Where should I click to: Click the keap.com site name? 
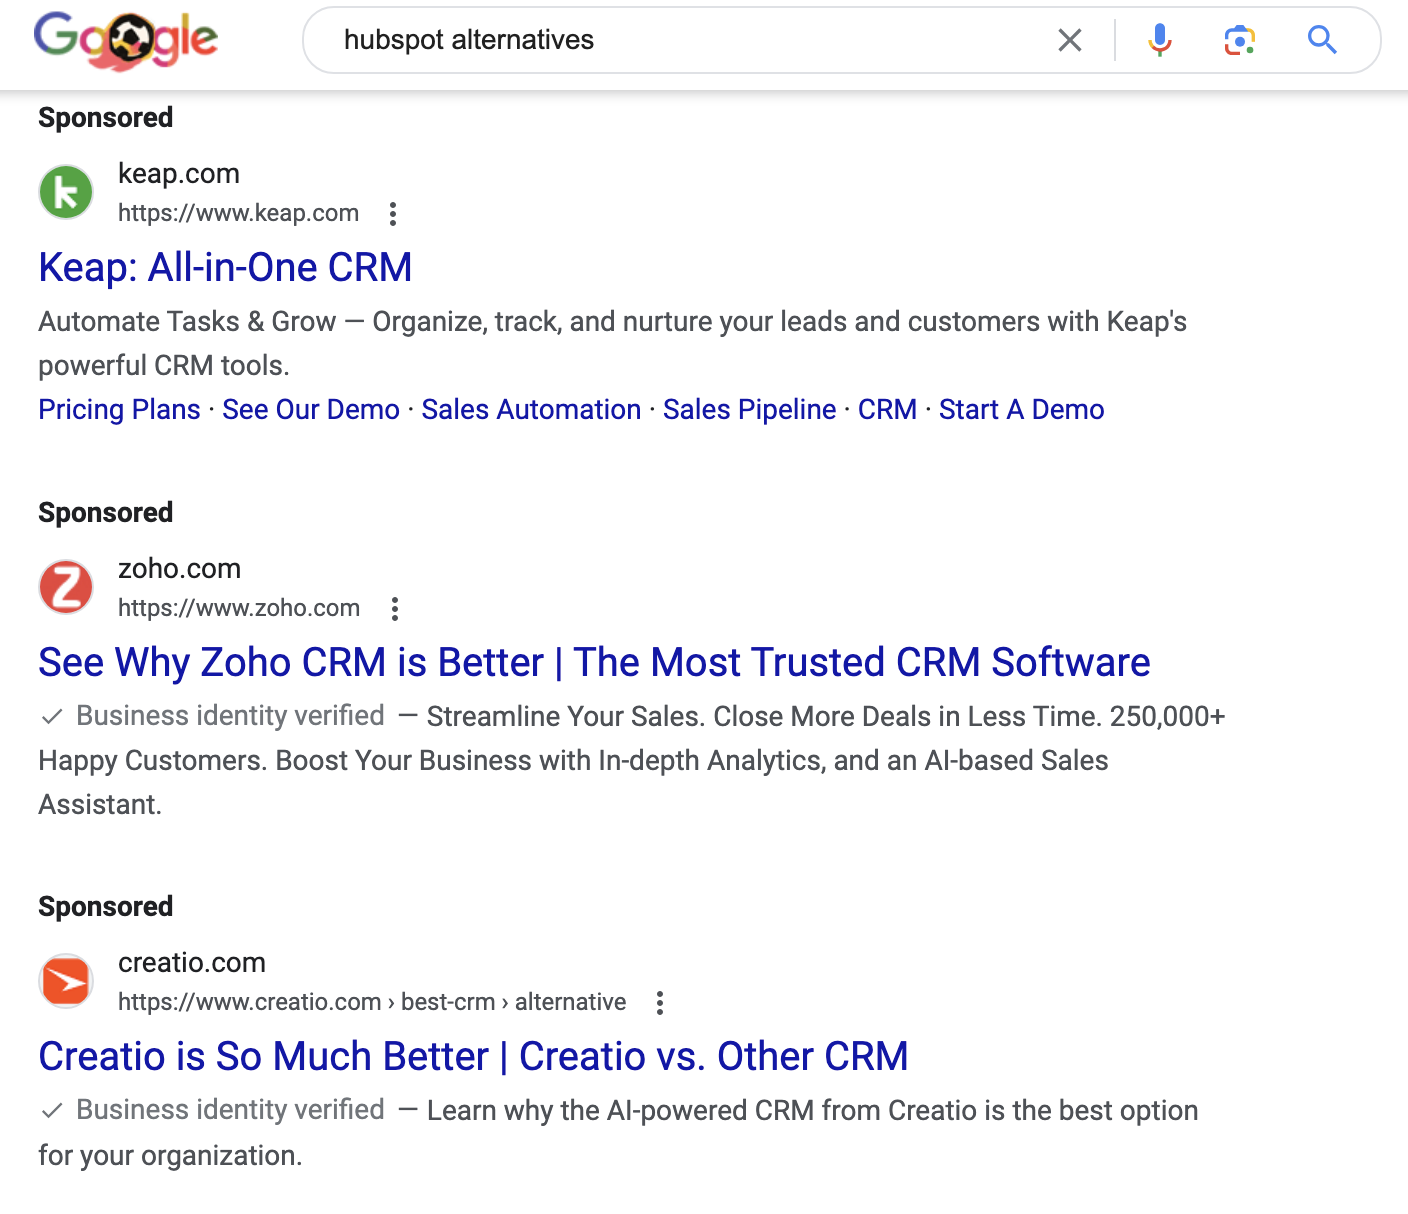coord(179,173)
